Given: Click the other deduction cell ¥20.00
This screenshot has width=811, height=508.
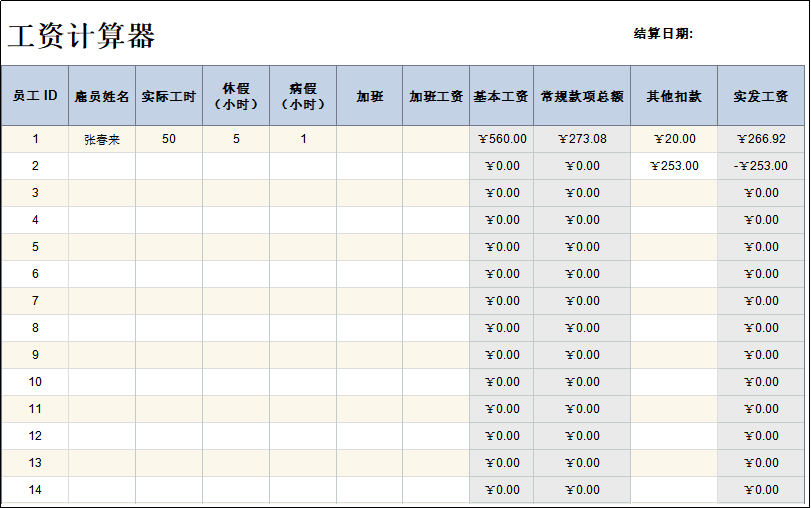Looking at the screenshot, I should pos(674,139).
